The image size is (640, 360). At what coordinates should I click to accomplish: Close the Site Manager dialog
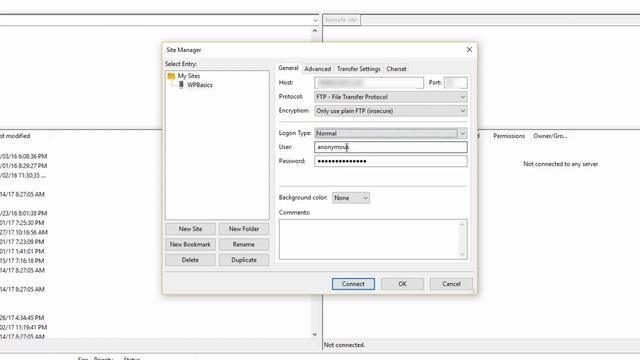click(469, 49)
